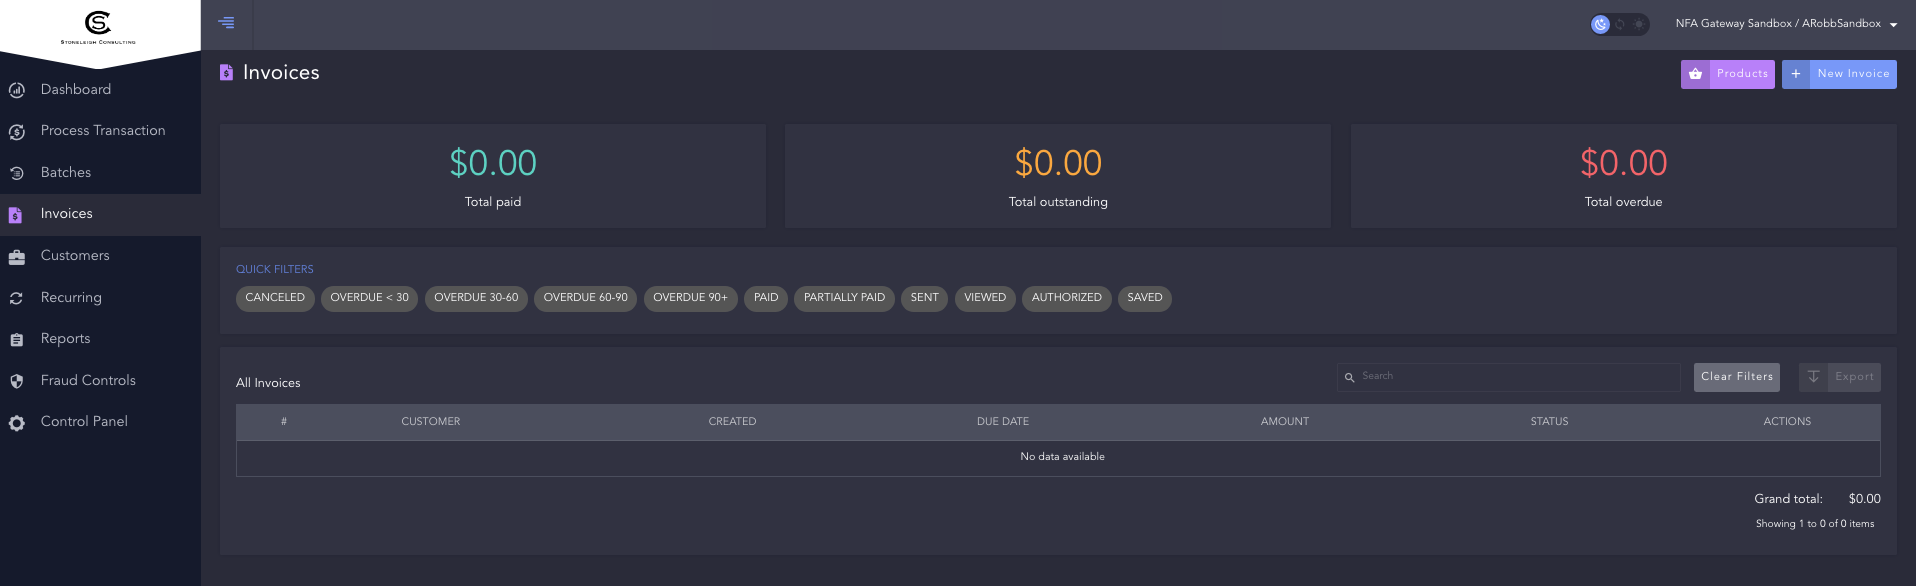Sort invoices by Amount column
Screen dimensions: 1916x586
[x=1285, y=422]
